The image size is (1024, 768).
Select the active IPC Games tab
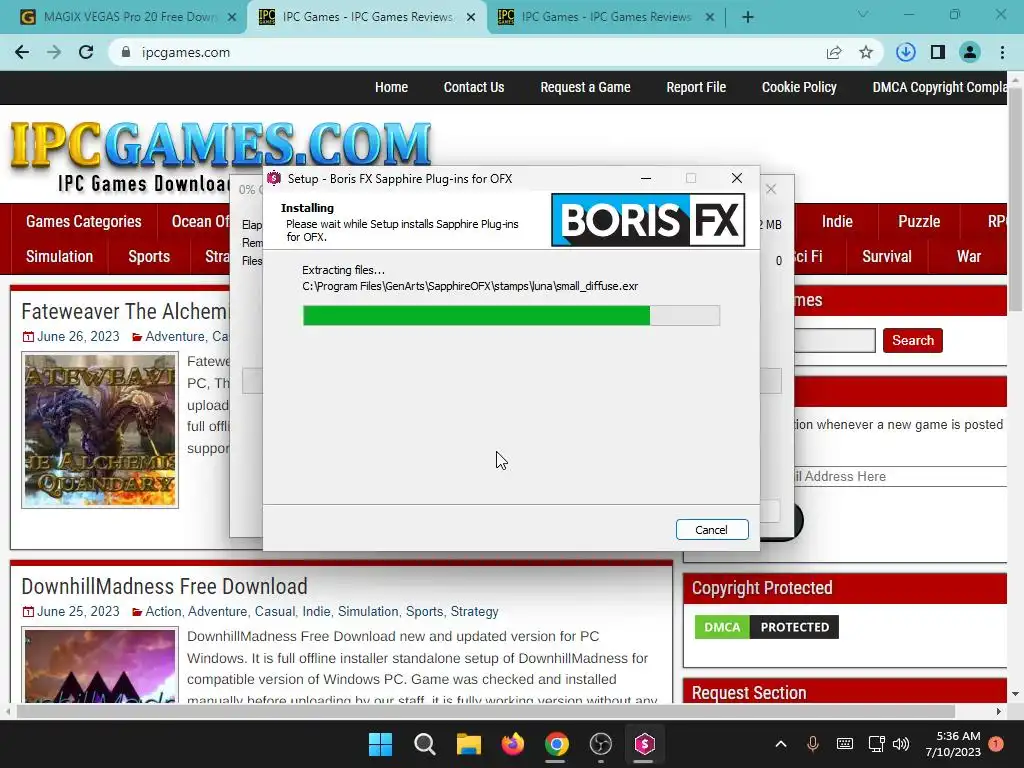pos(366,17)
